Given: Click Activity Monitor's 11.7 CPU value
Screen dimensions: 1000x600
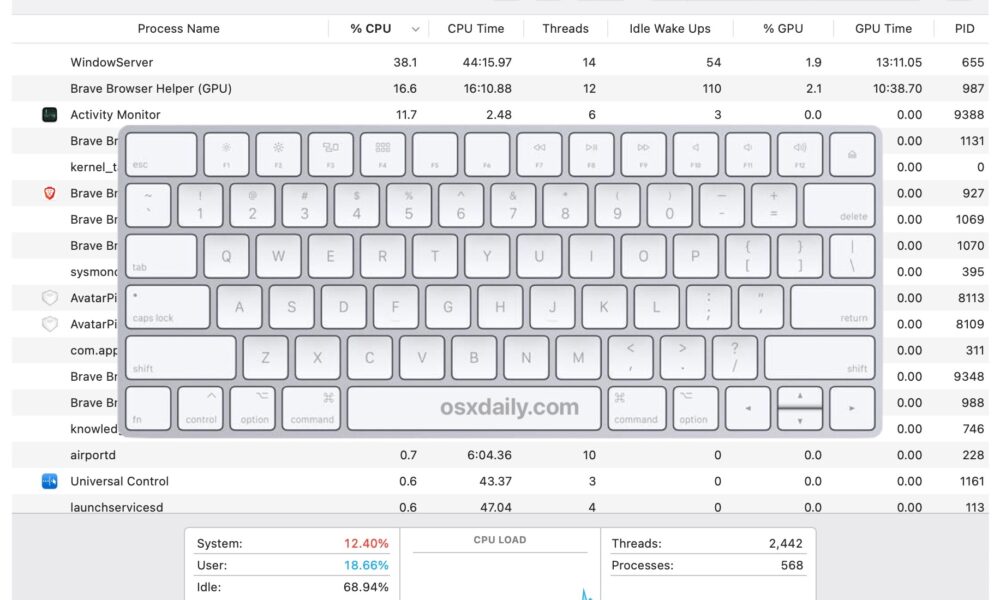Looking at the screenshot, I should pos(406,115).
